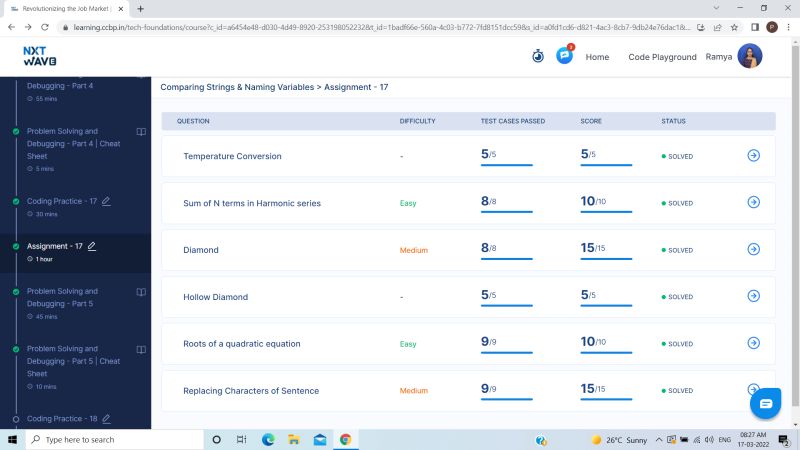
Task: Open Hollow Diamond question row
Action: pos(468,296)
